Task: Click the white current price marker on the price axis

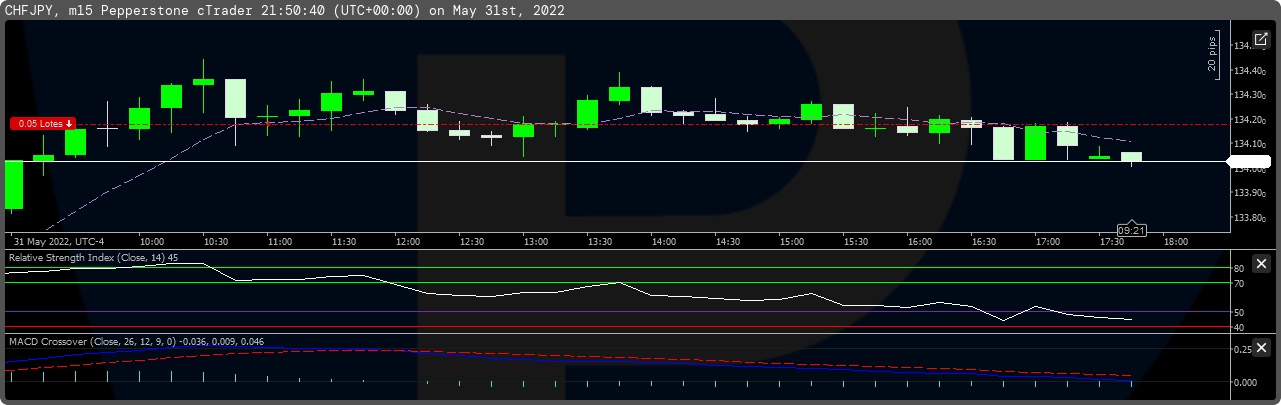Action: [x=1250, y=161]
